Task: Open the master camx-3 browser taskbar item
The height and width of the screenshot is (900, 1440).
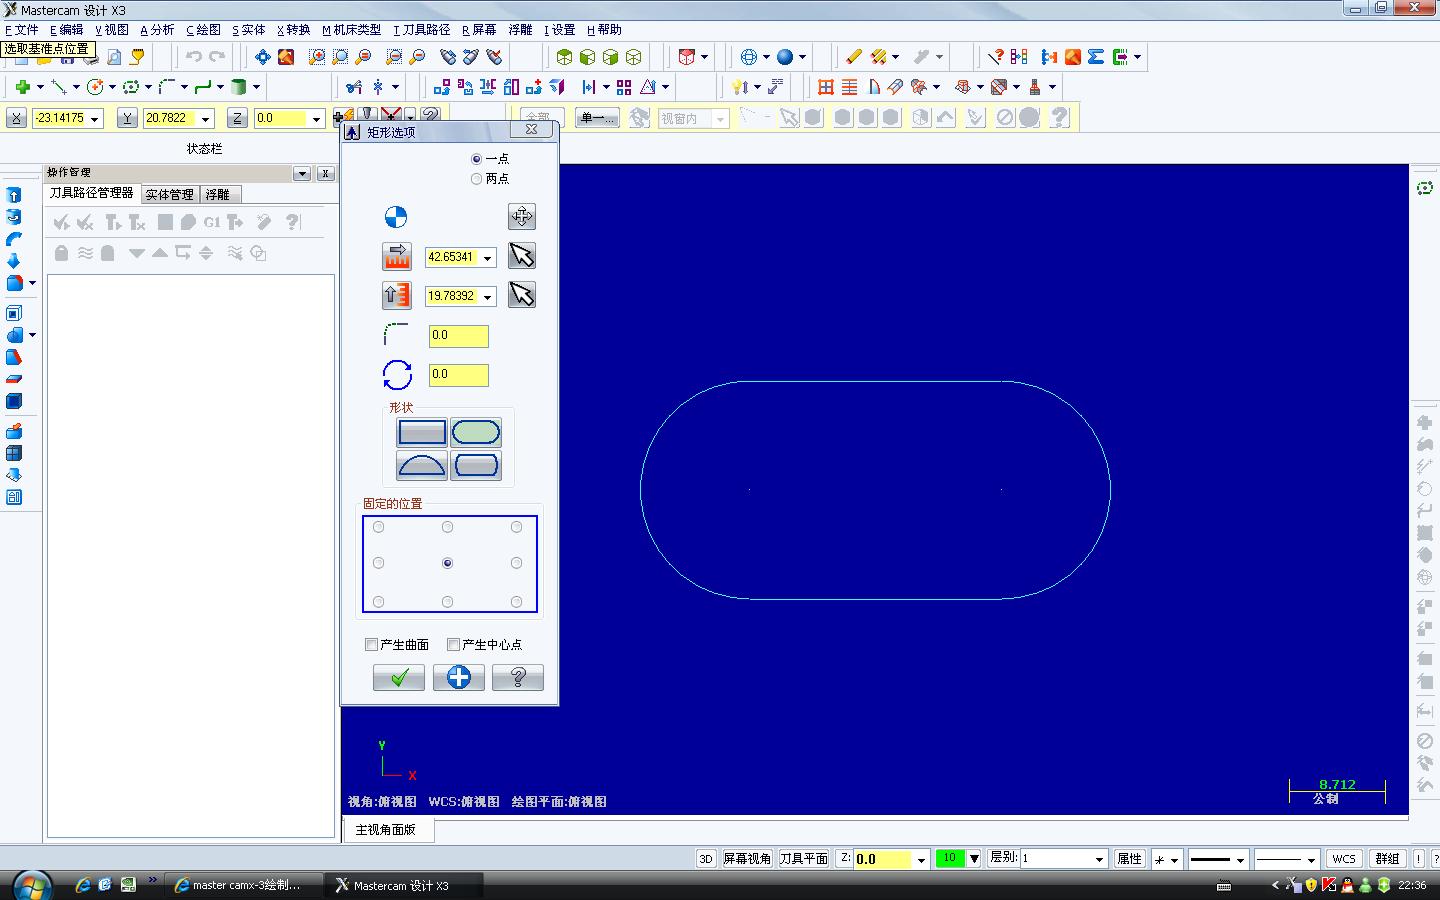Action: coord(245,885)
